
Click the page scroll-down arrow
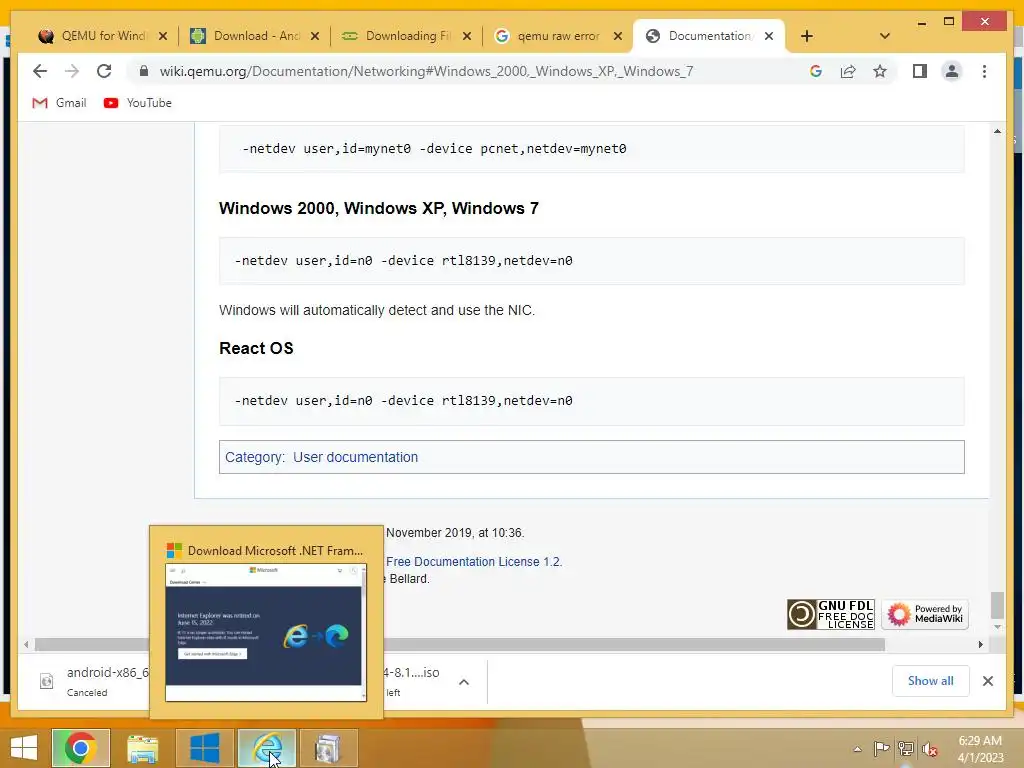click(997, 626)
